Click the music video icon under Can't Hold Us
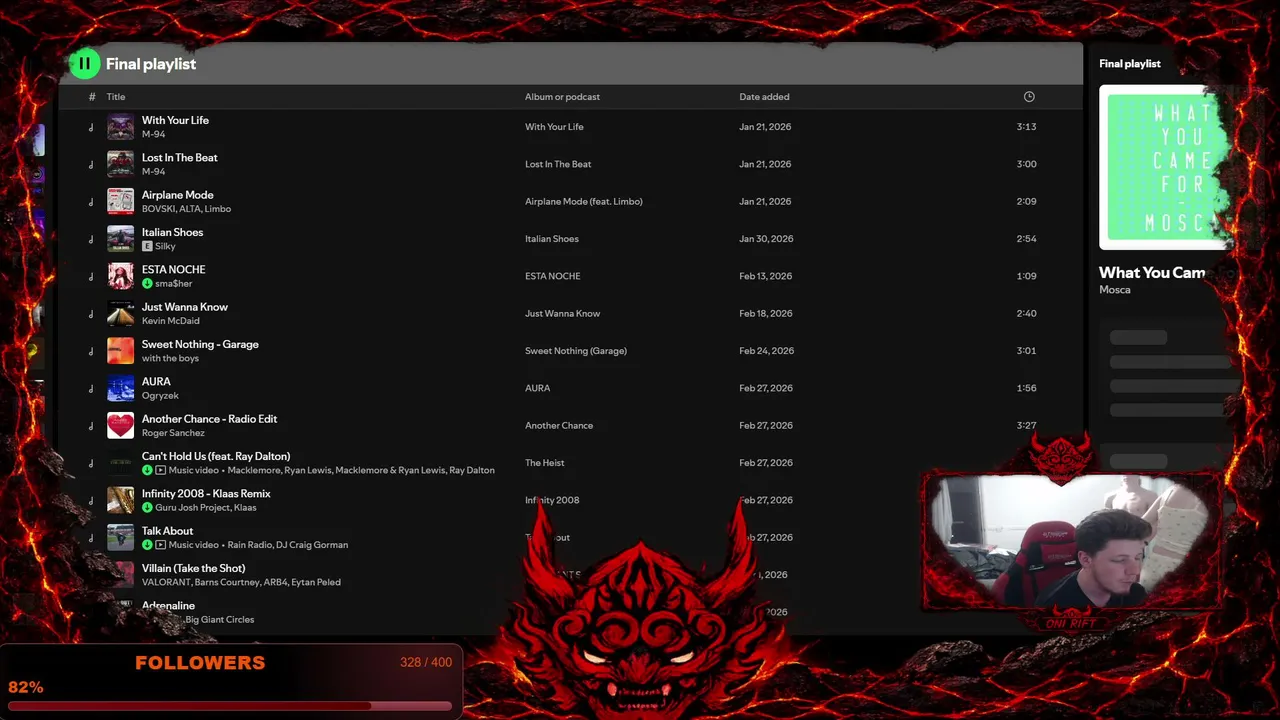1280x720 pixels. coord(160,470)
